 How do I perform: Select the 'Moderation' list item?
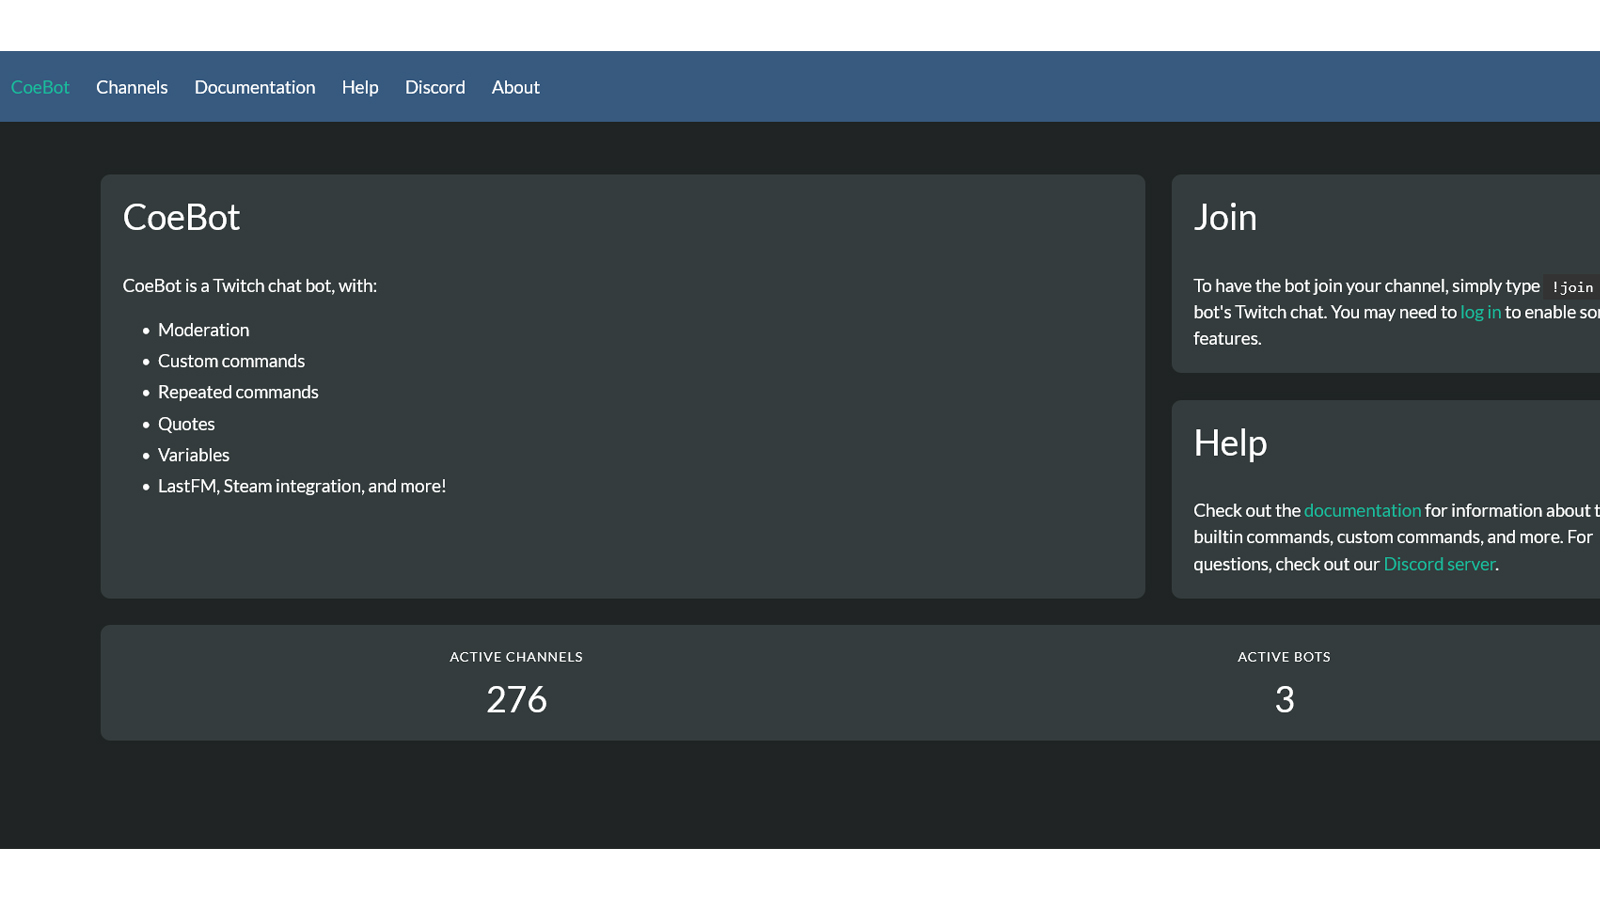[x=204, y=330]
